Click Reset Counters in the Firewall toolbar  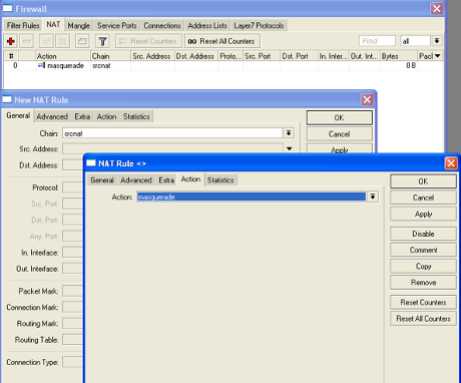coord(148,41)
